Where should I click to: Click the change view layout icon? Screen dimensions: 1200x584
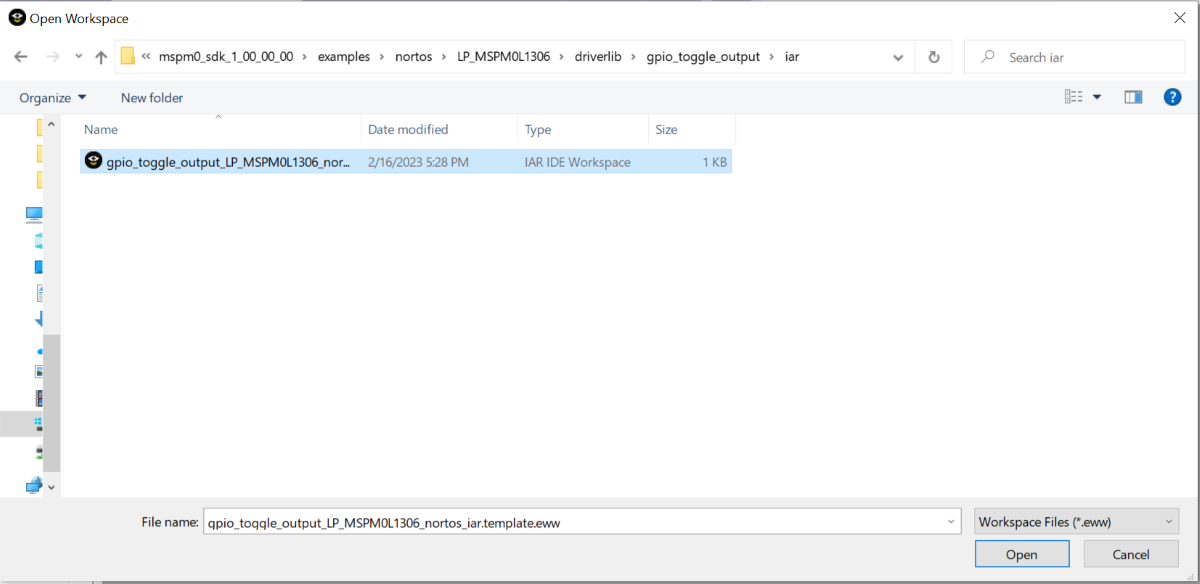(1074, 97)
